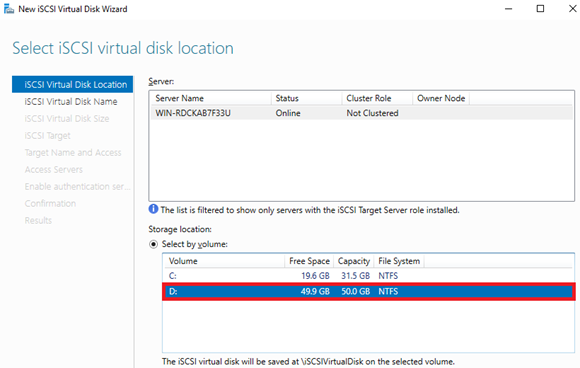Image resolution: width=580 pixels, height=368 pixels.
Task: Click the wizard icon in the title bar
Action: (x=9, y=9)
